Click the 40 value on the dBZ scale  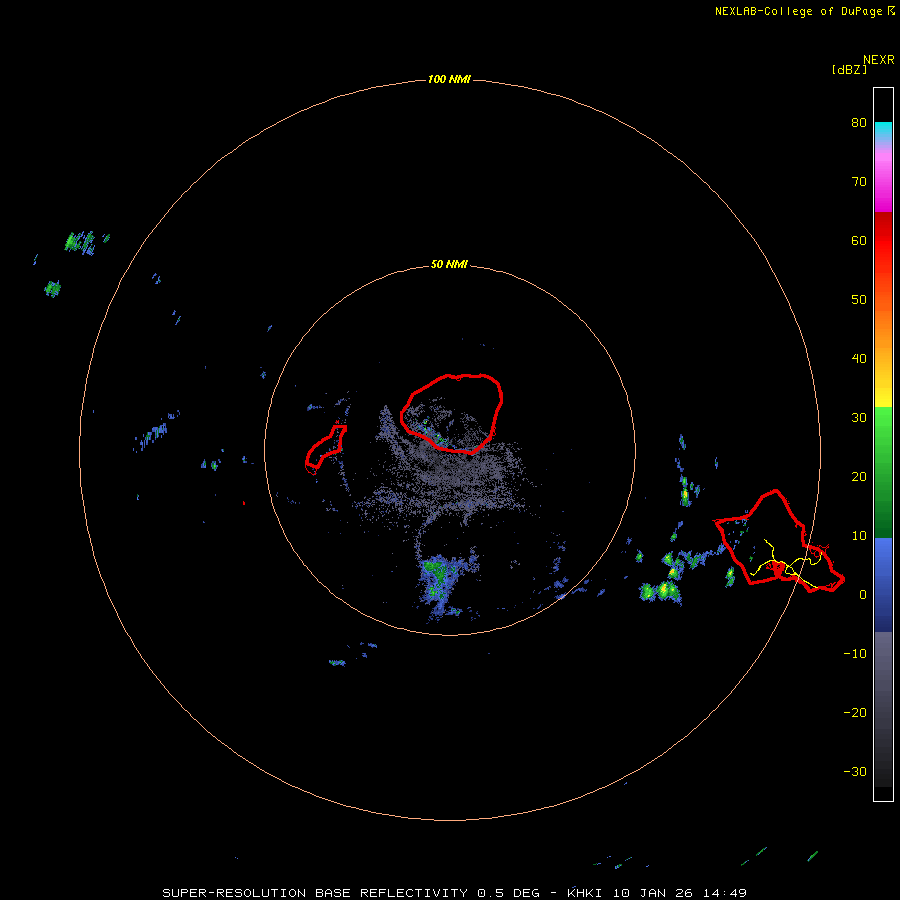click(859, 359)
